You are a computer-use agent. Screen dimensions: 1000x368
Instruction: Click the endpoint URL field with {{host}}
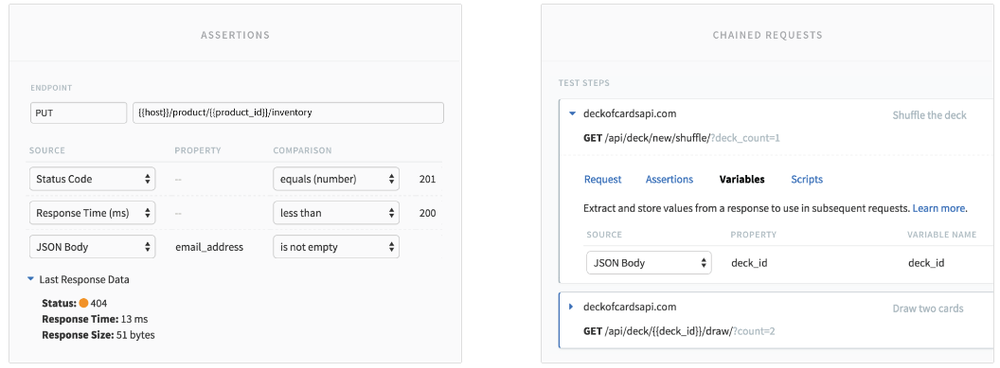(288, 113)
